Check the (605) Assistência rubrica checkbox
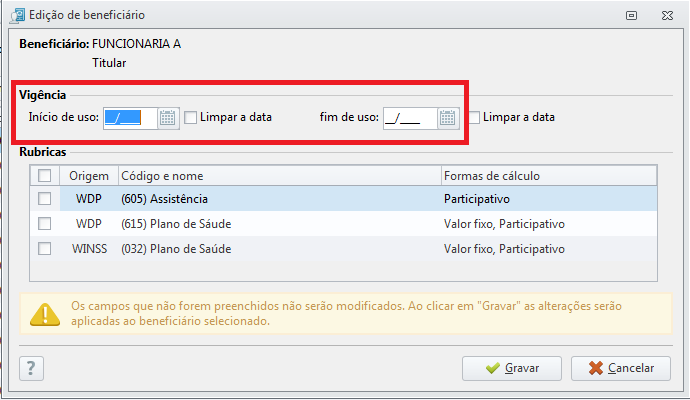 [x=44, y=198]
